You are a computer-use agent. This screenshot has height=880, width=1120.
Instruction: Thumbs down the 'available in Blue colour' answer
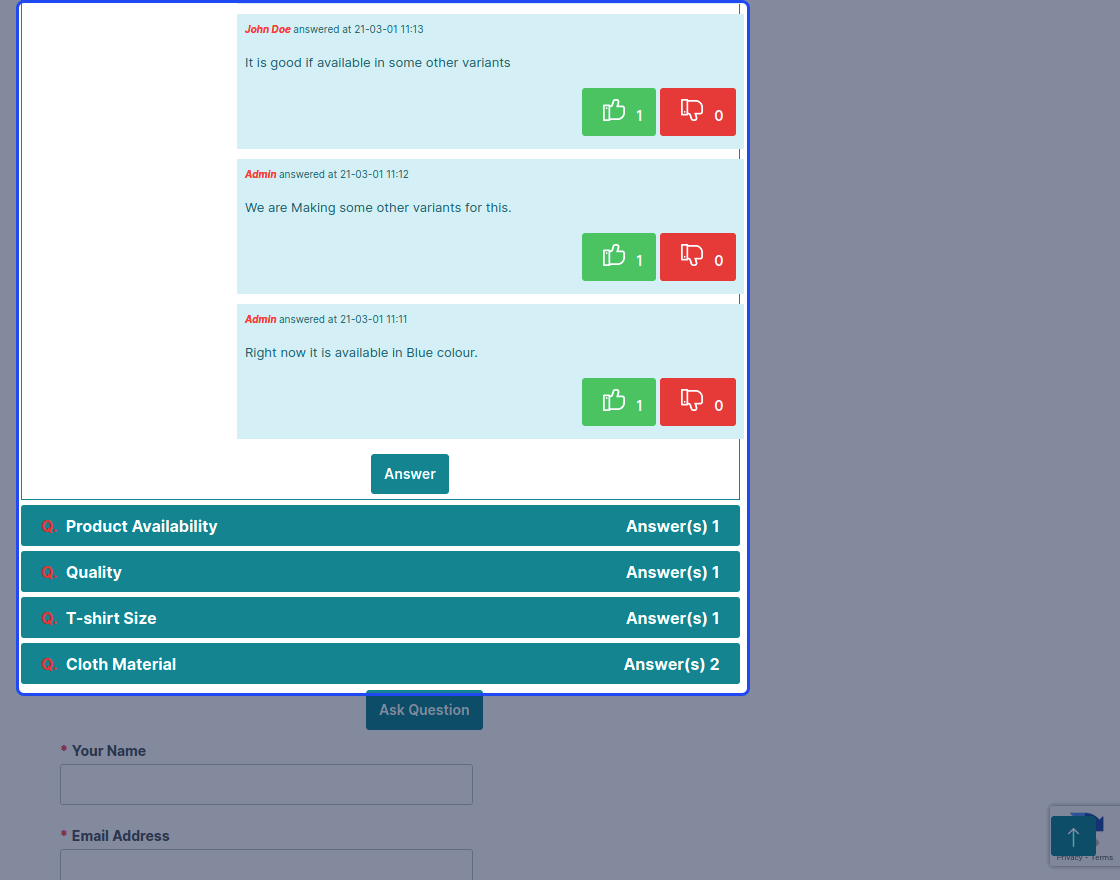click(698, 402)
